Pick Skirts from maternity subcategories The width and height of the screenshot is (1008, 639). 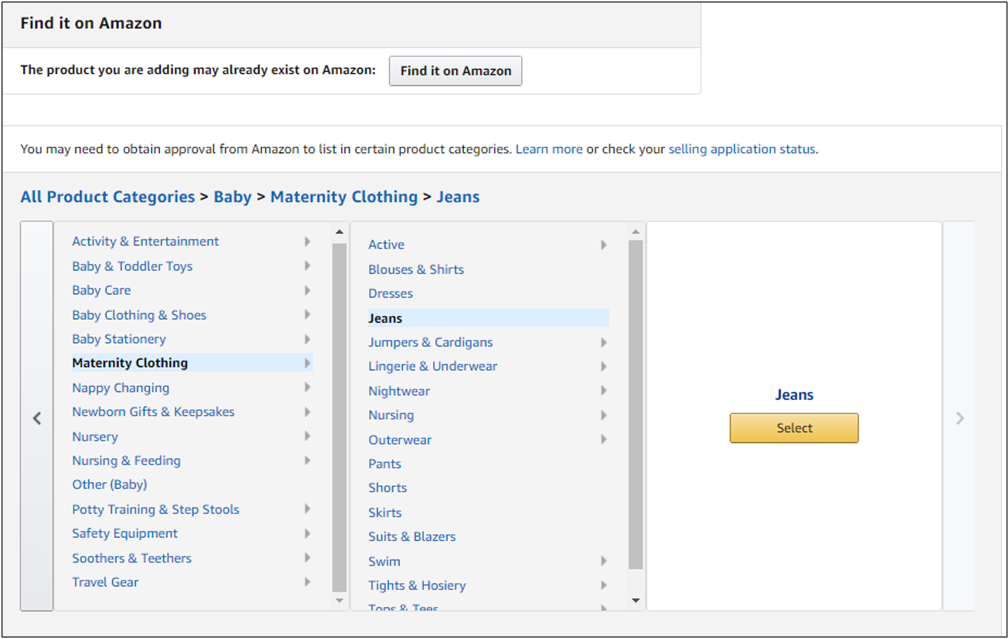click(385, 512)
